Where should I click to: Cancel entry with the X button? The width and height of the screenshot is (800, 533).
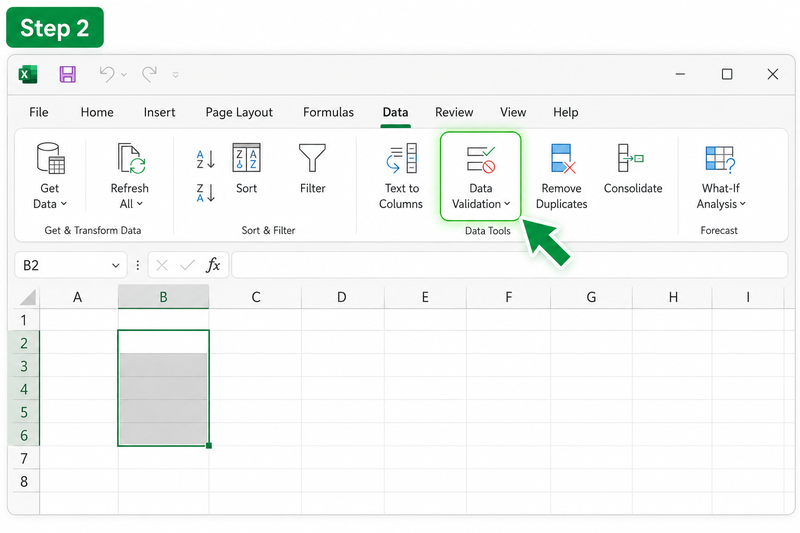pos(162,265)
